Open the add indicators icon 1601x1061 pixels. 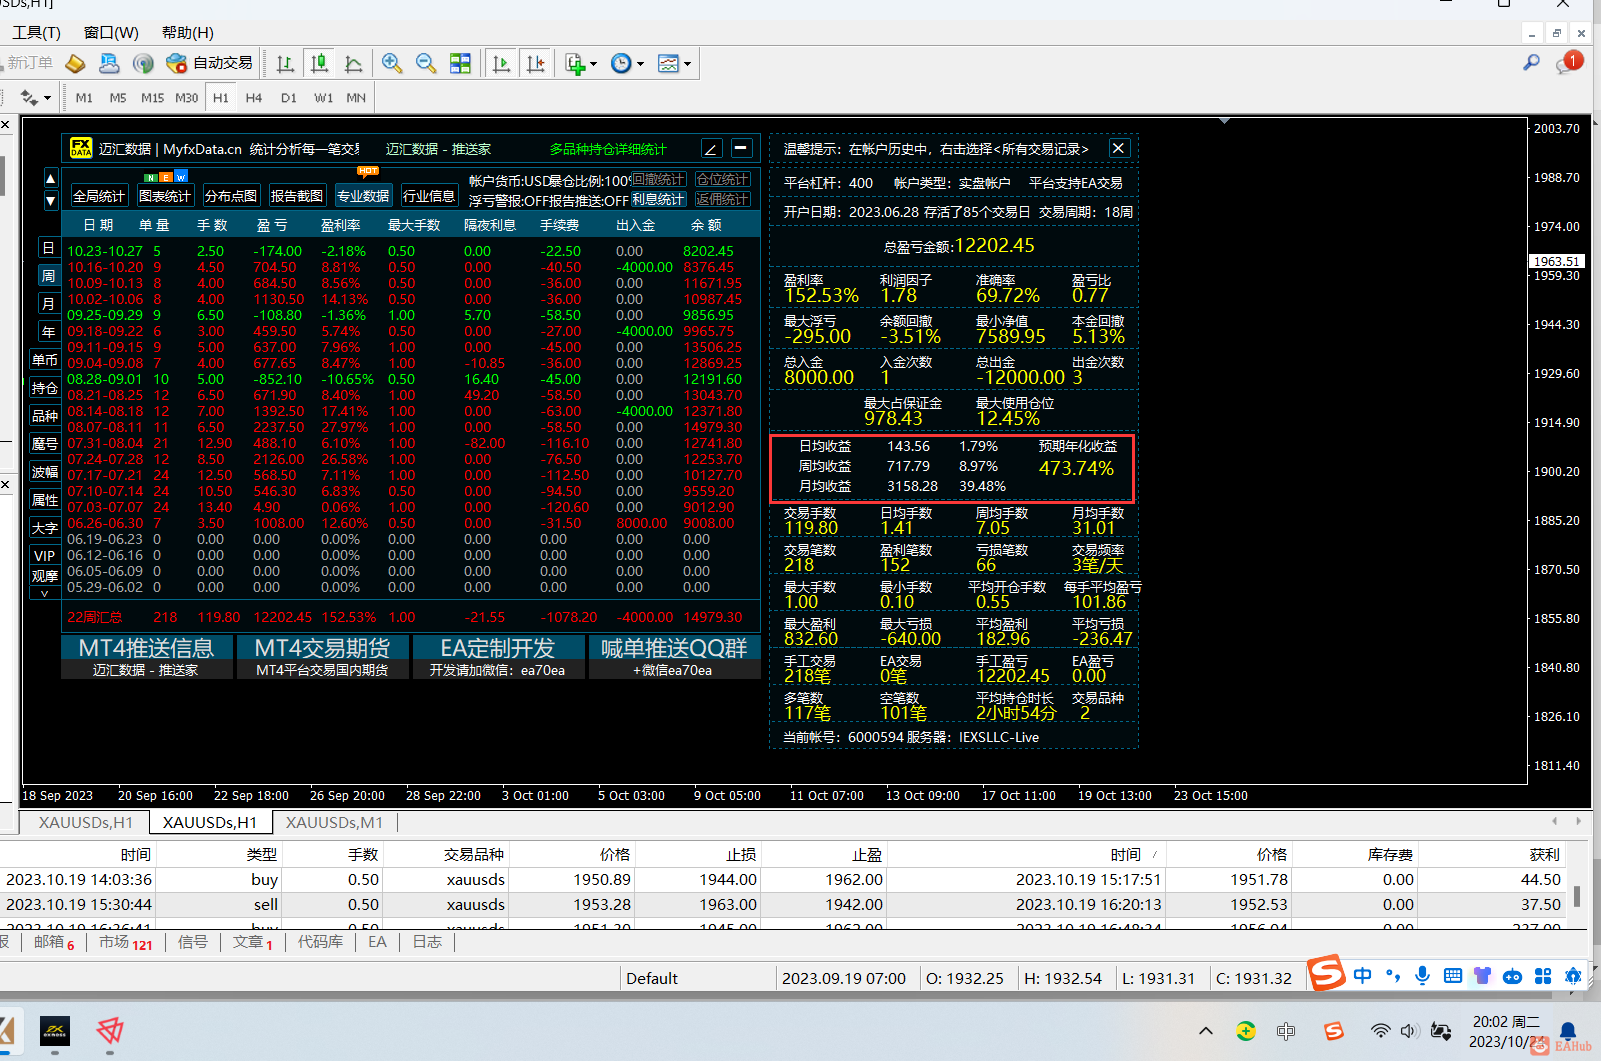point(575,64)
